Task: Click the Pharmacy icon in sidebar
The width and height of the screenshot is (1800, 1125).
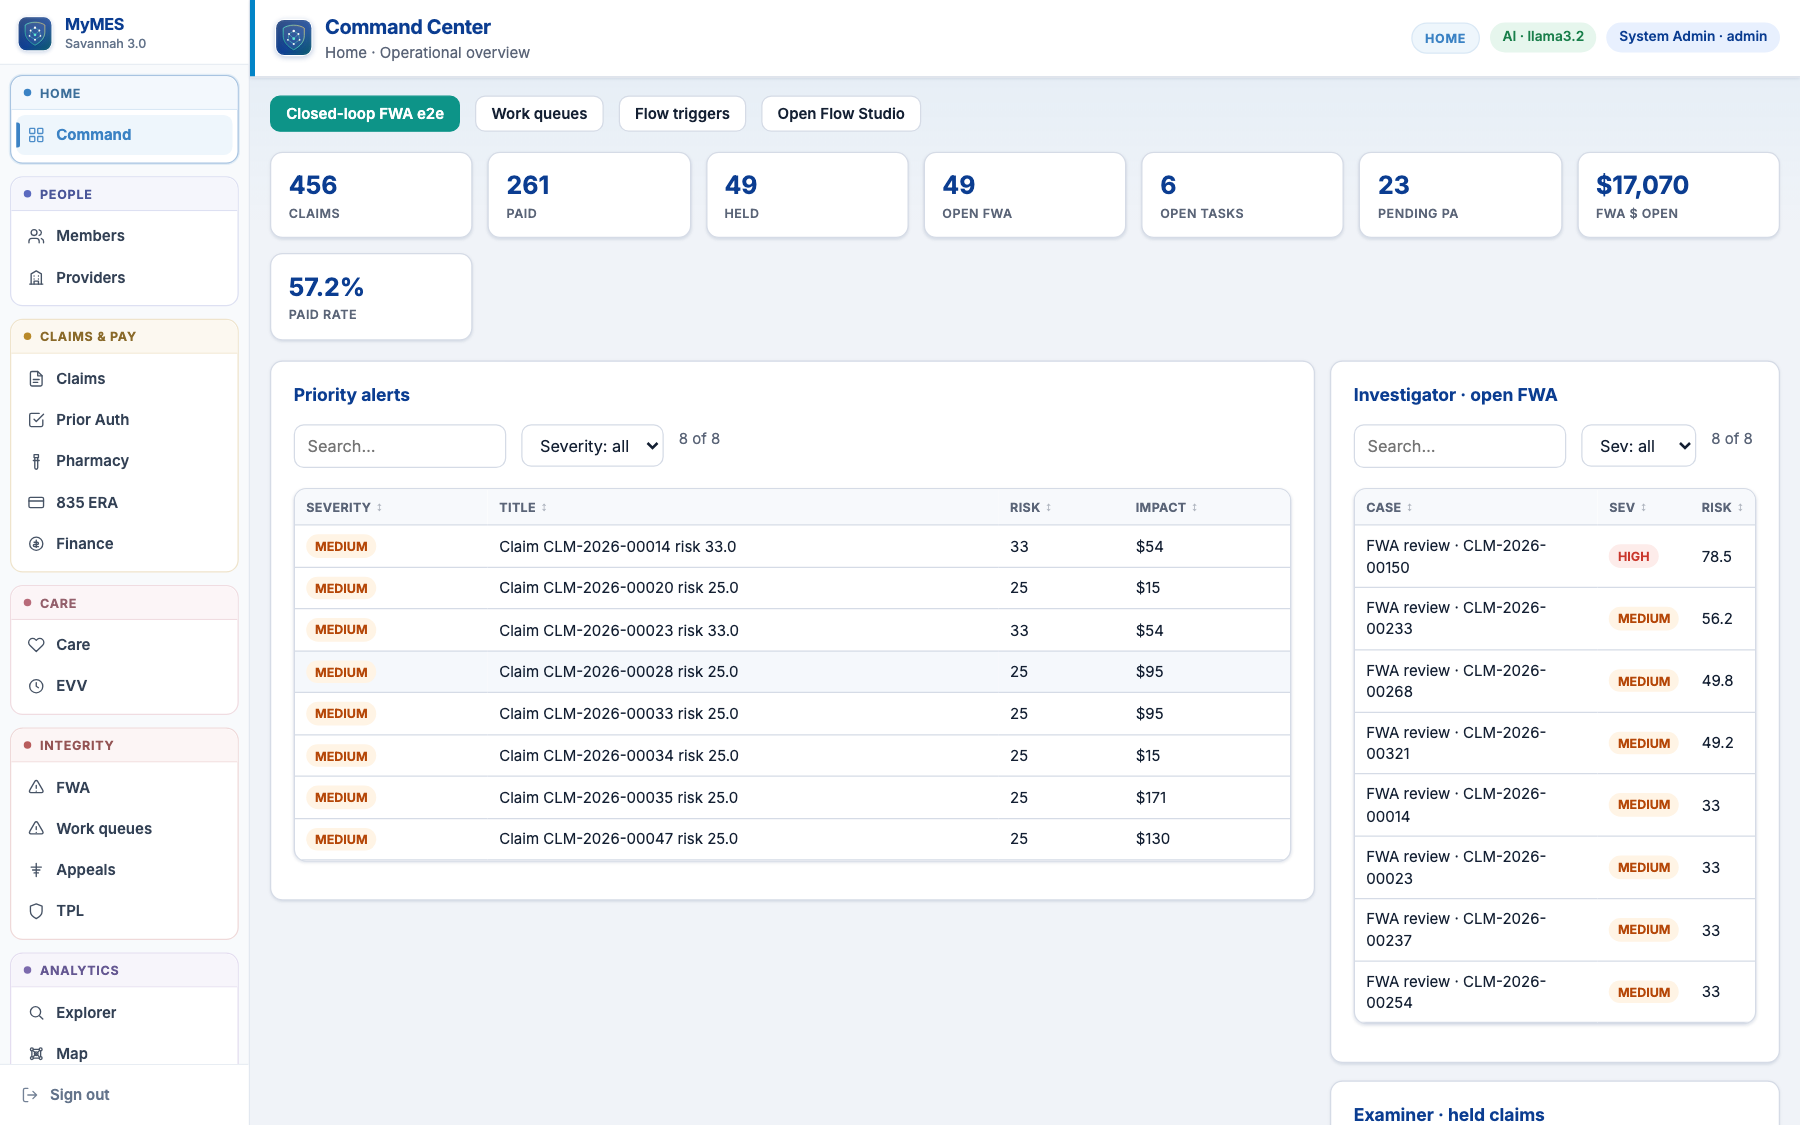Action: click(36, 461)
